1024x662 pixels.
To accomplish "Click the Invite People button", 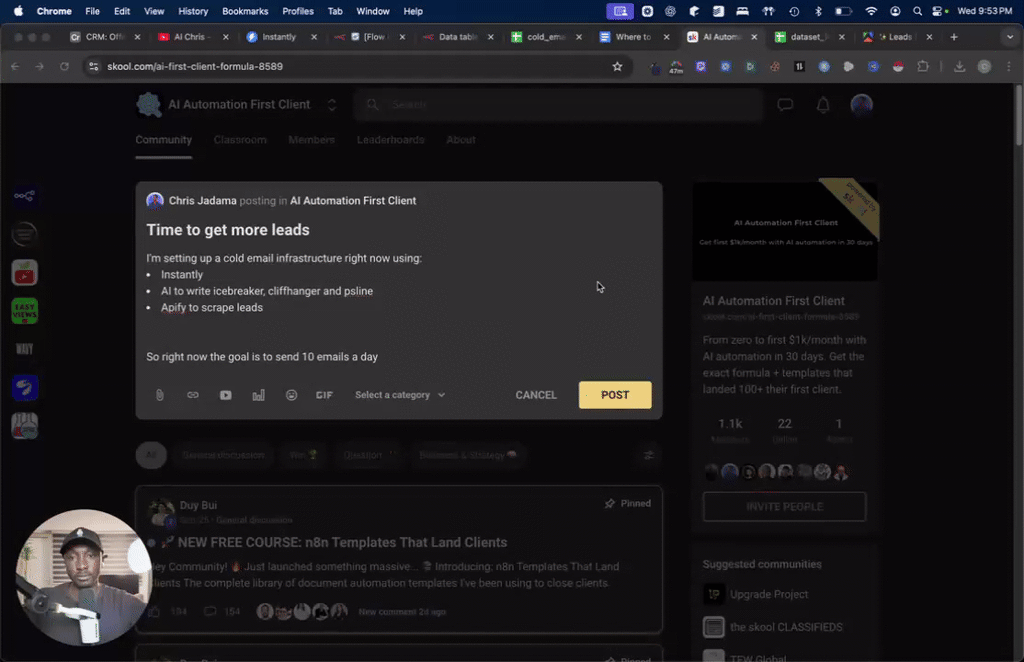I will 784,507.
